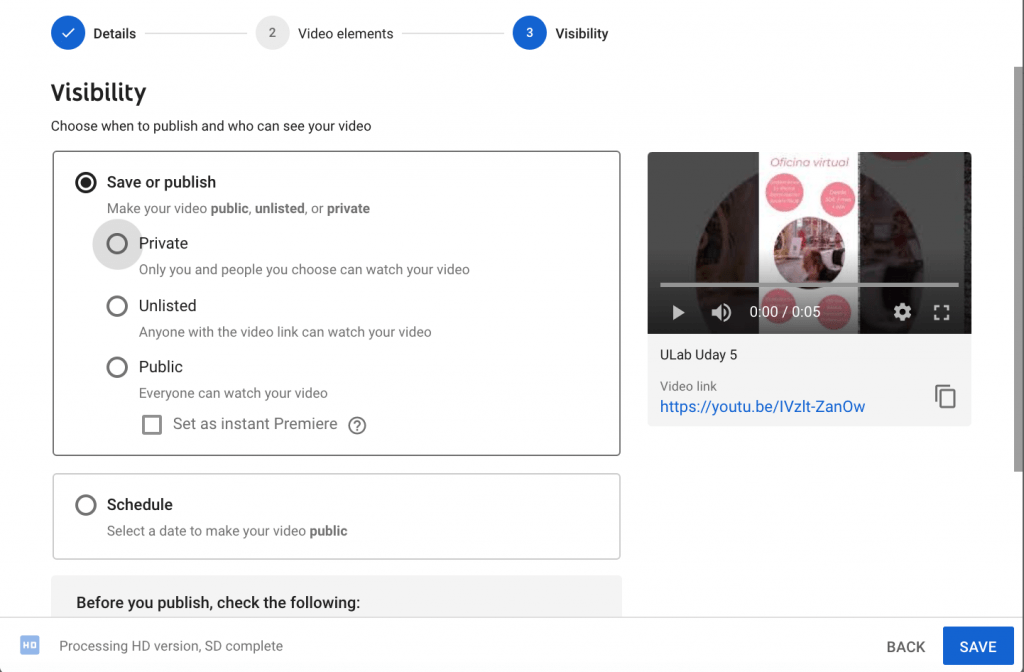
Task: Click the video title ULab Uday 5
Action: click(698, 355)
